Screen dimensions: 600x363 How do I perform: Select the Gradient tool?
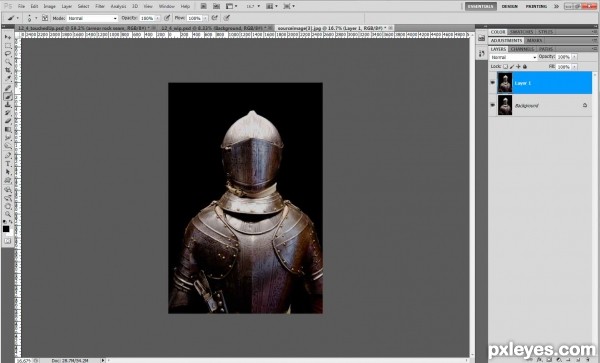(8, 130)
